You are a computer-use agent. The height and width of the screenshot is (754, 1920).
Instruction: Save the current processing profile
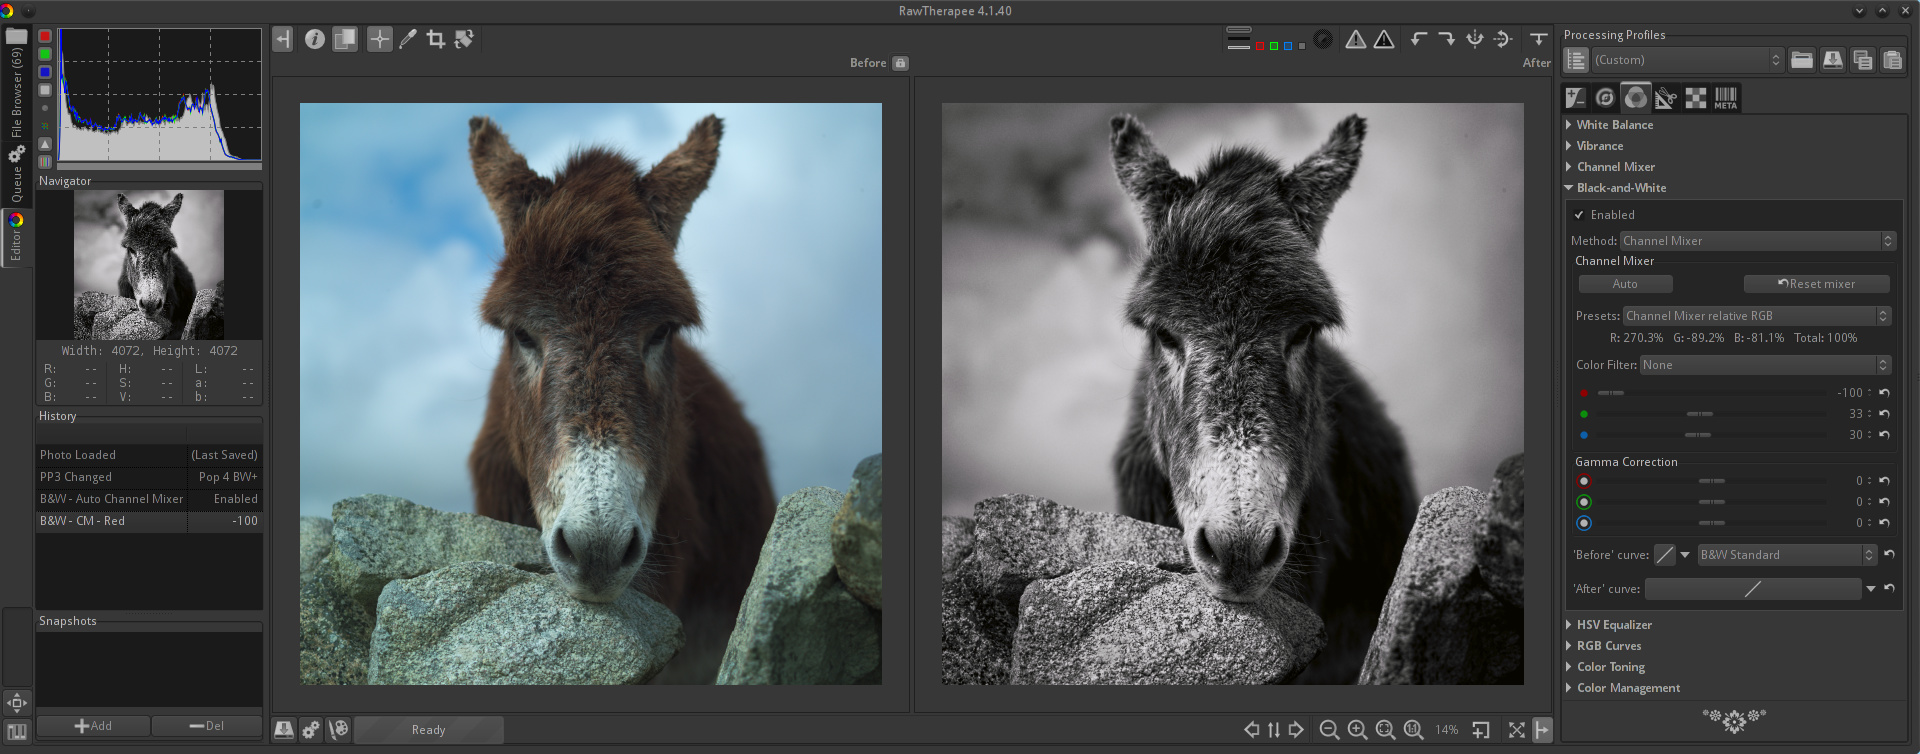click(x=1832, y=60)
